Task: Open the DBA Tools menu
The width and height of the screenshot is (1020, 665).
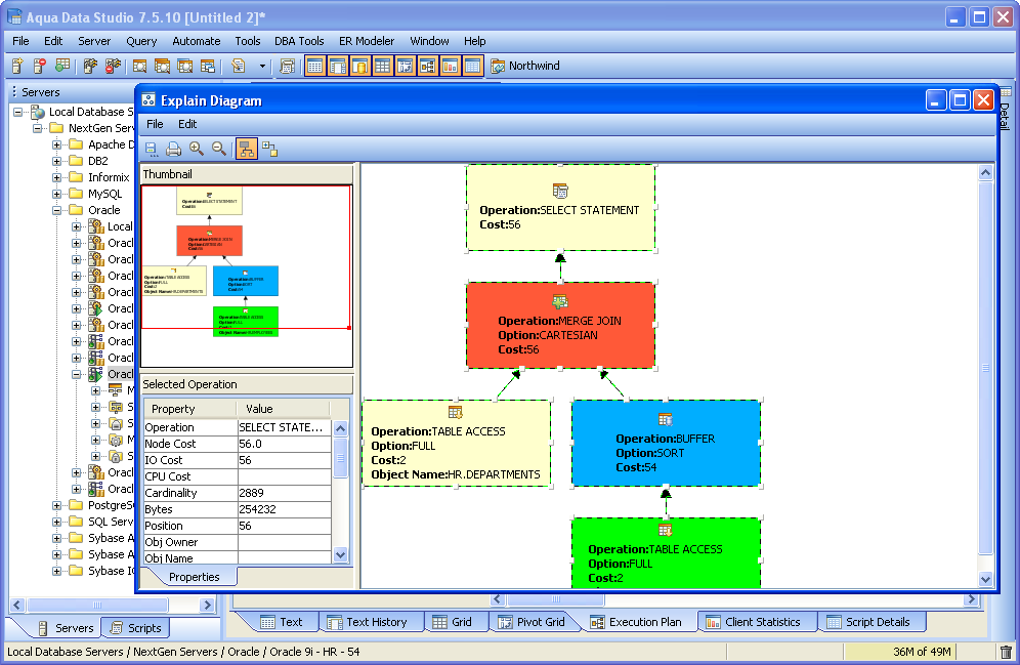Action: (x=299, y=41)
